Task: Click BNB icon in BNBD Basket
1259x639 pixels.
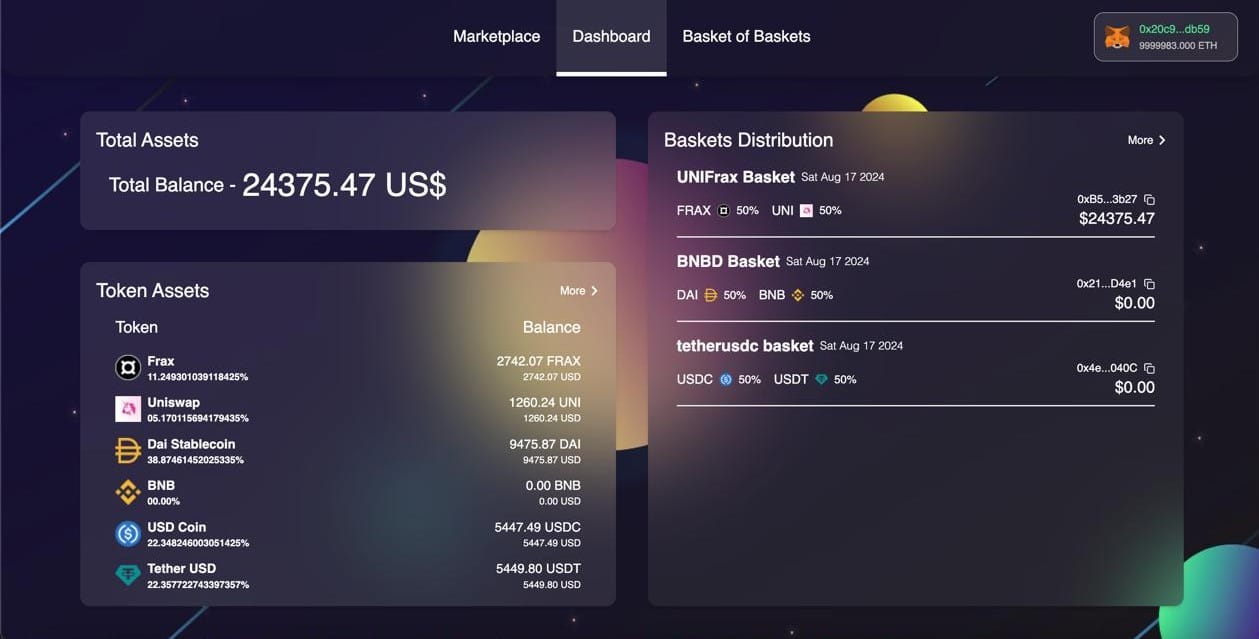Action: click(798, 295)
